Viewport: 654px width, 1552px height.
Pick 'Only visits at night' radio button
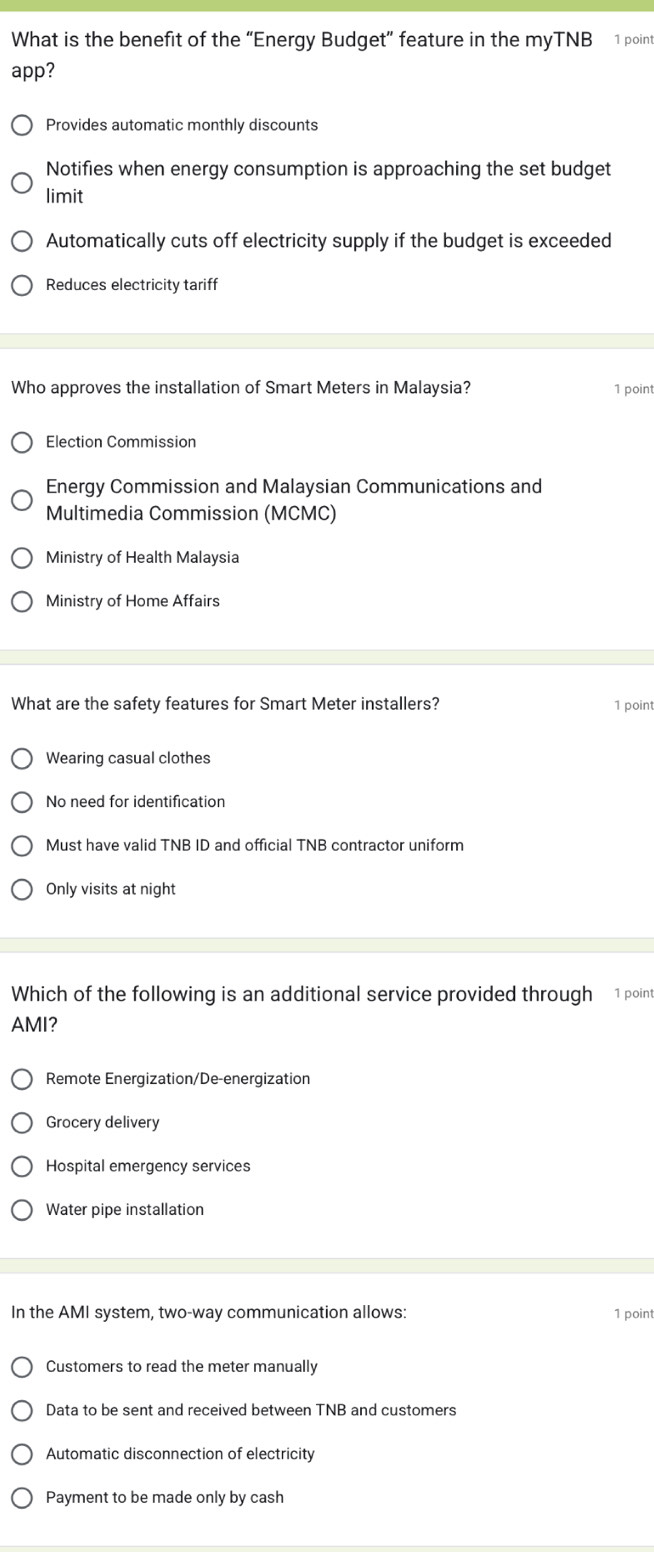[x=21, y=890]
